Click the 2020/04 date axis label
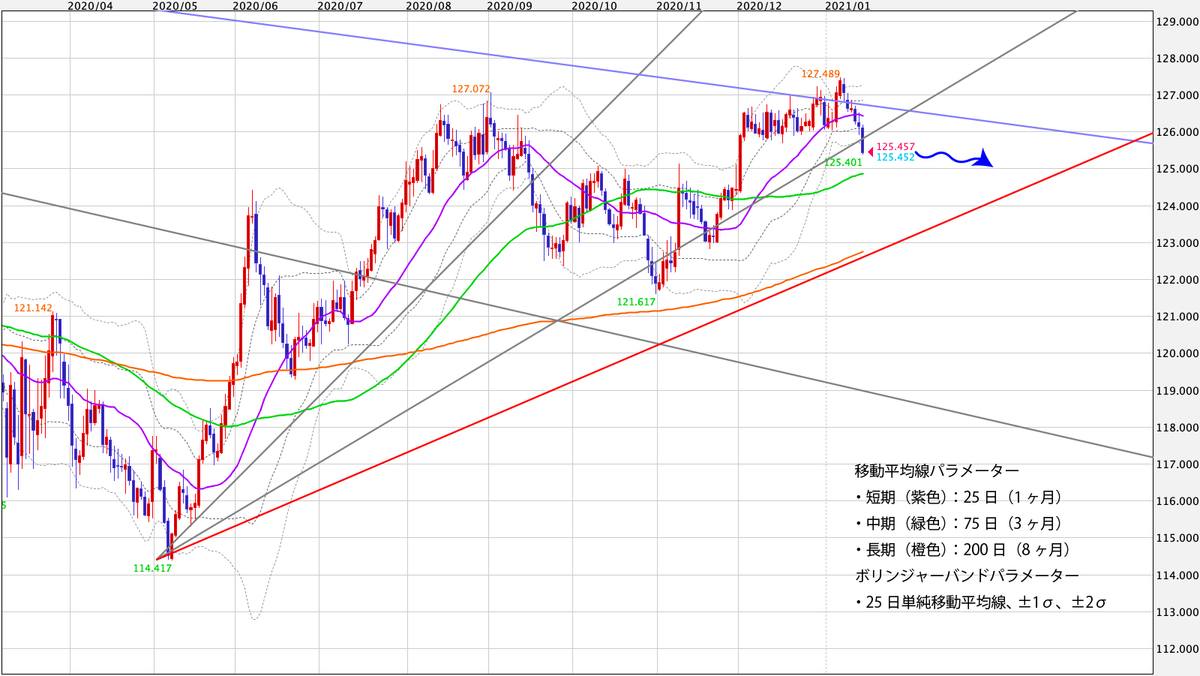 pyautogui.click(x=89, y=6)
